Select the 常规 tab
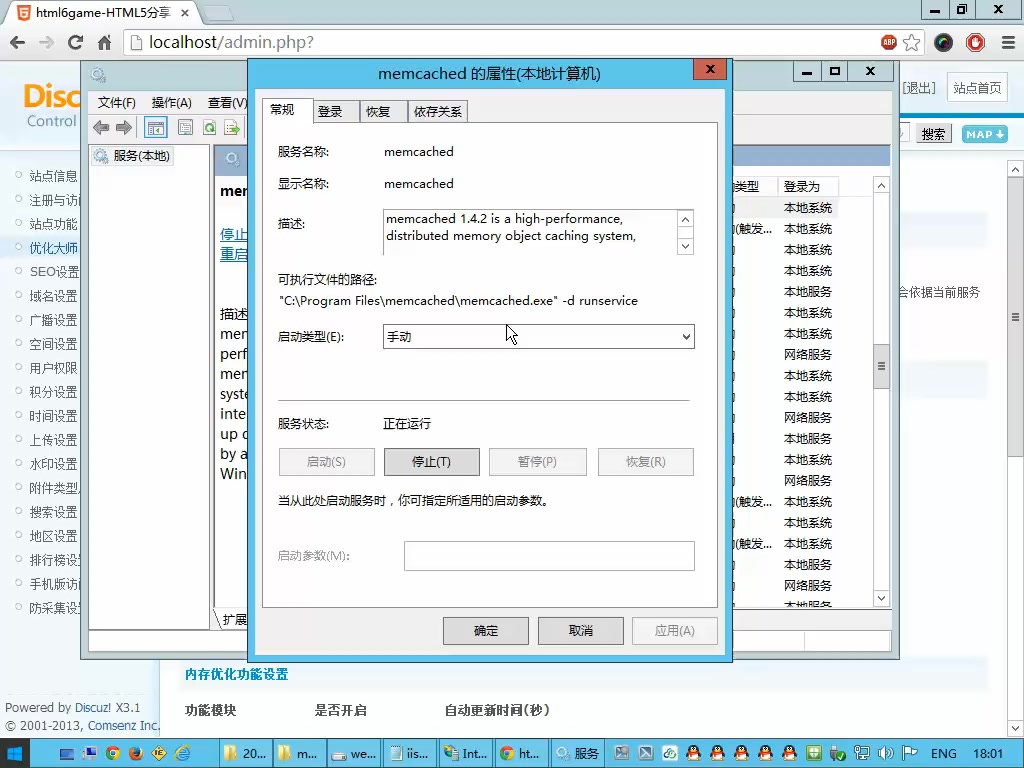 pyautogui.click(x=282, y=110)
